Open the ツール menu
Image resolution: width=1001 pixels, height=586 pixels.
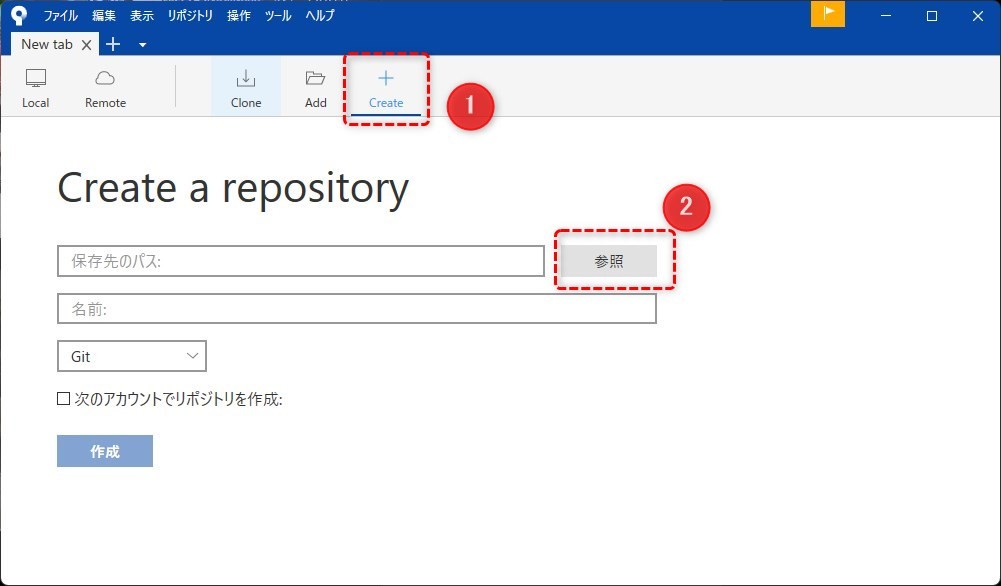tap(278, 15)
